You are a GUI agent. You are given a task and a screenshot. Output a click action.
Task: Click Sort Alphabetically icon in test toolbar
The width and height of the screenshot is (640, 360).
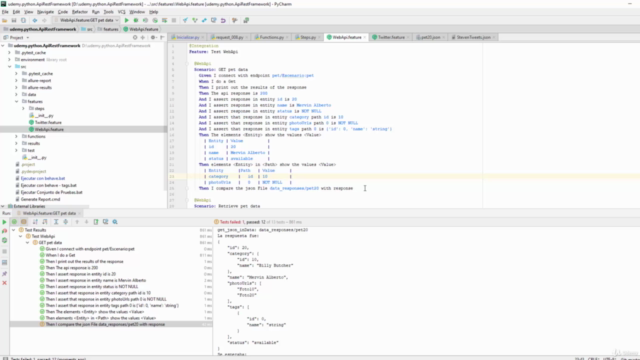(35, 222)
